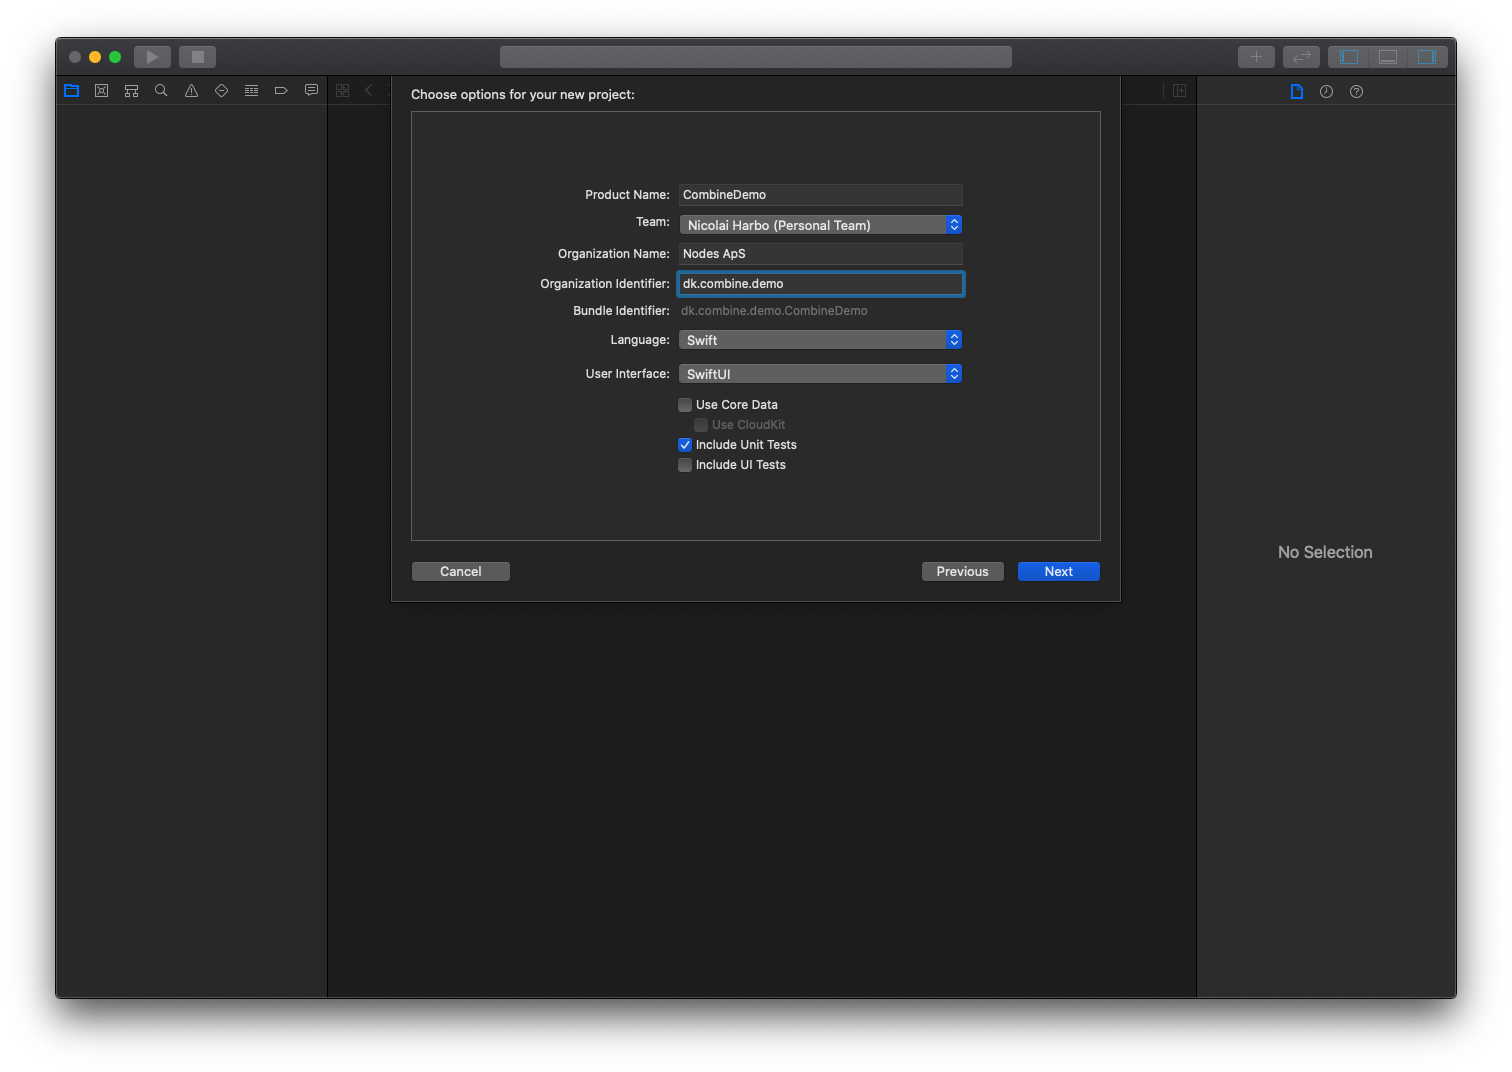Open the Report navigator icon
This screenshot has width=1512, height=1072.
(x=311, y=91)
